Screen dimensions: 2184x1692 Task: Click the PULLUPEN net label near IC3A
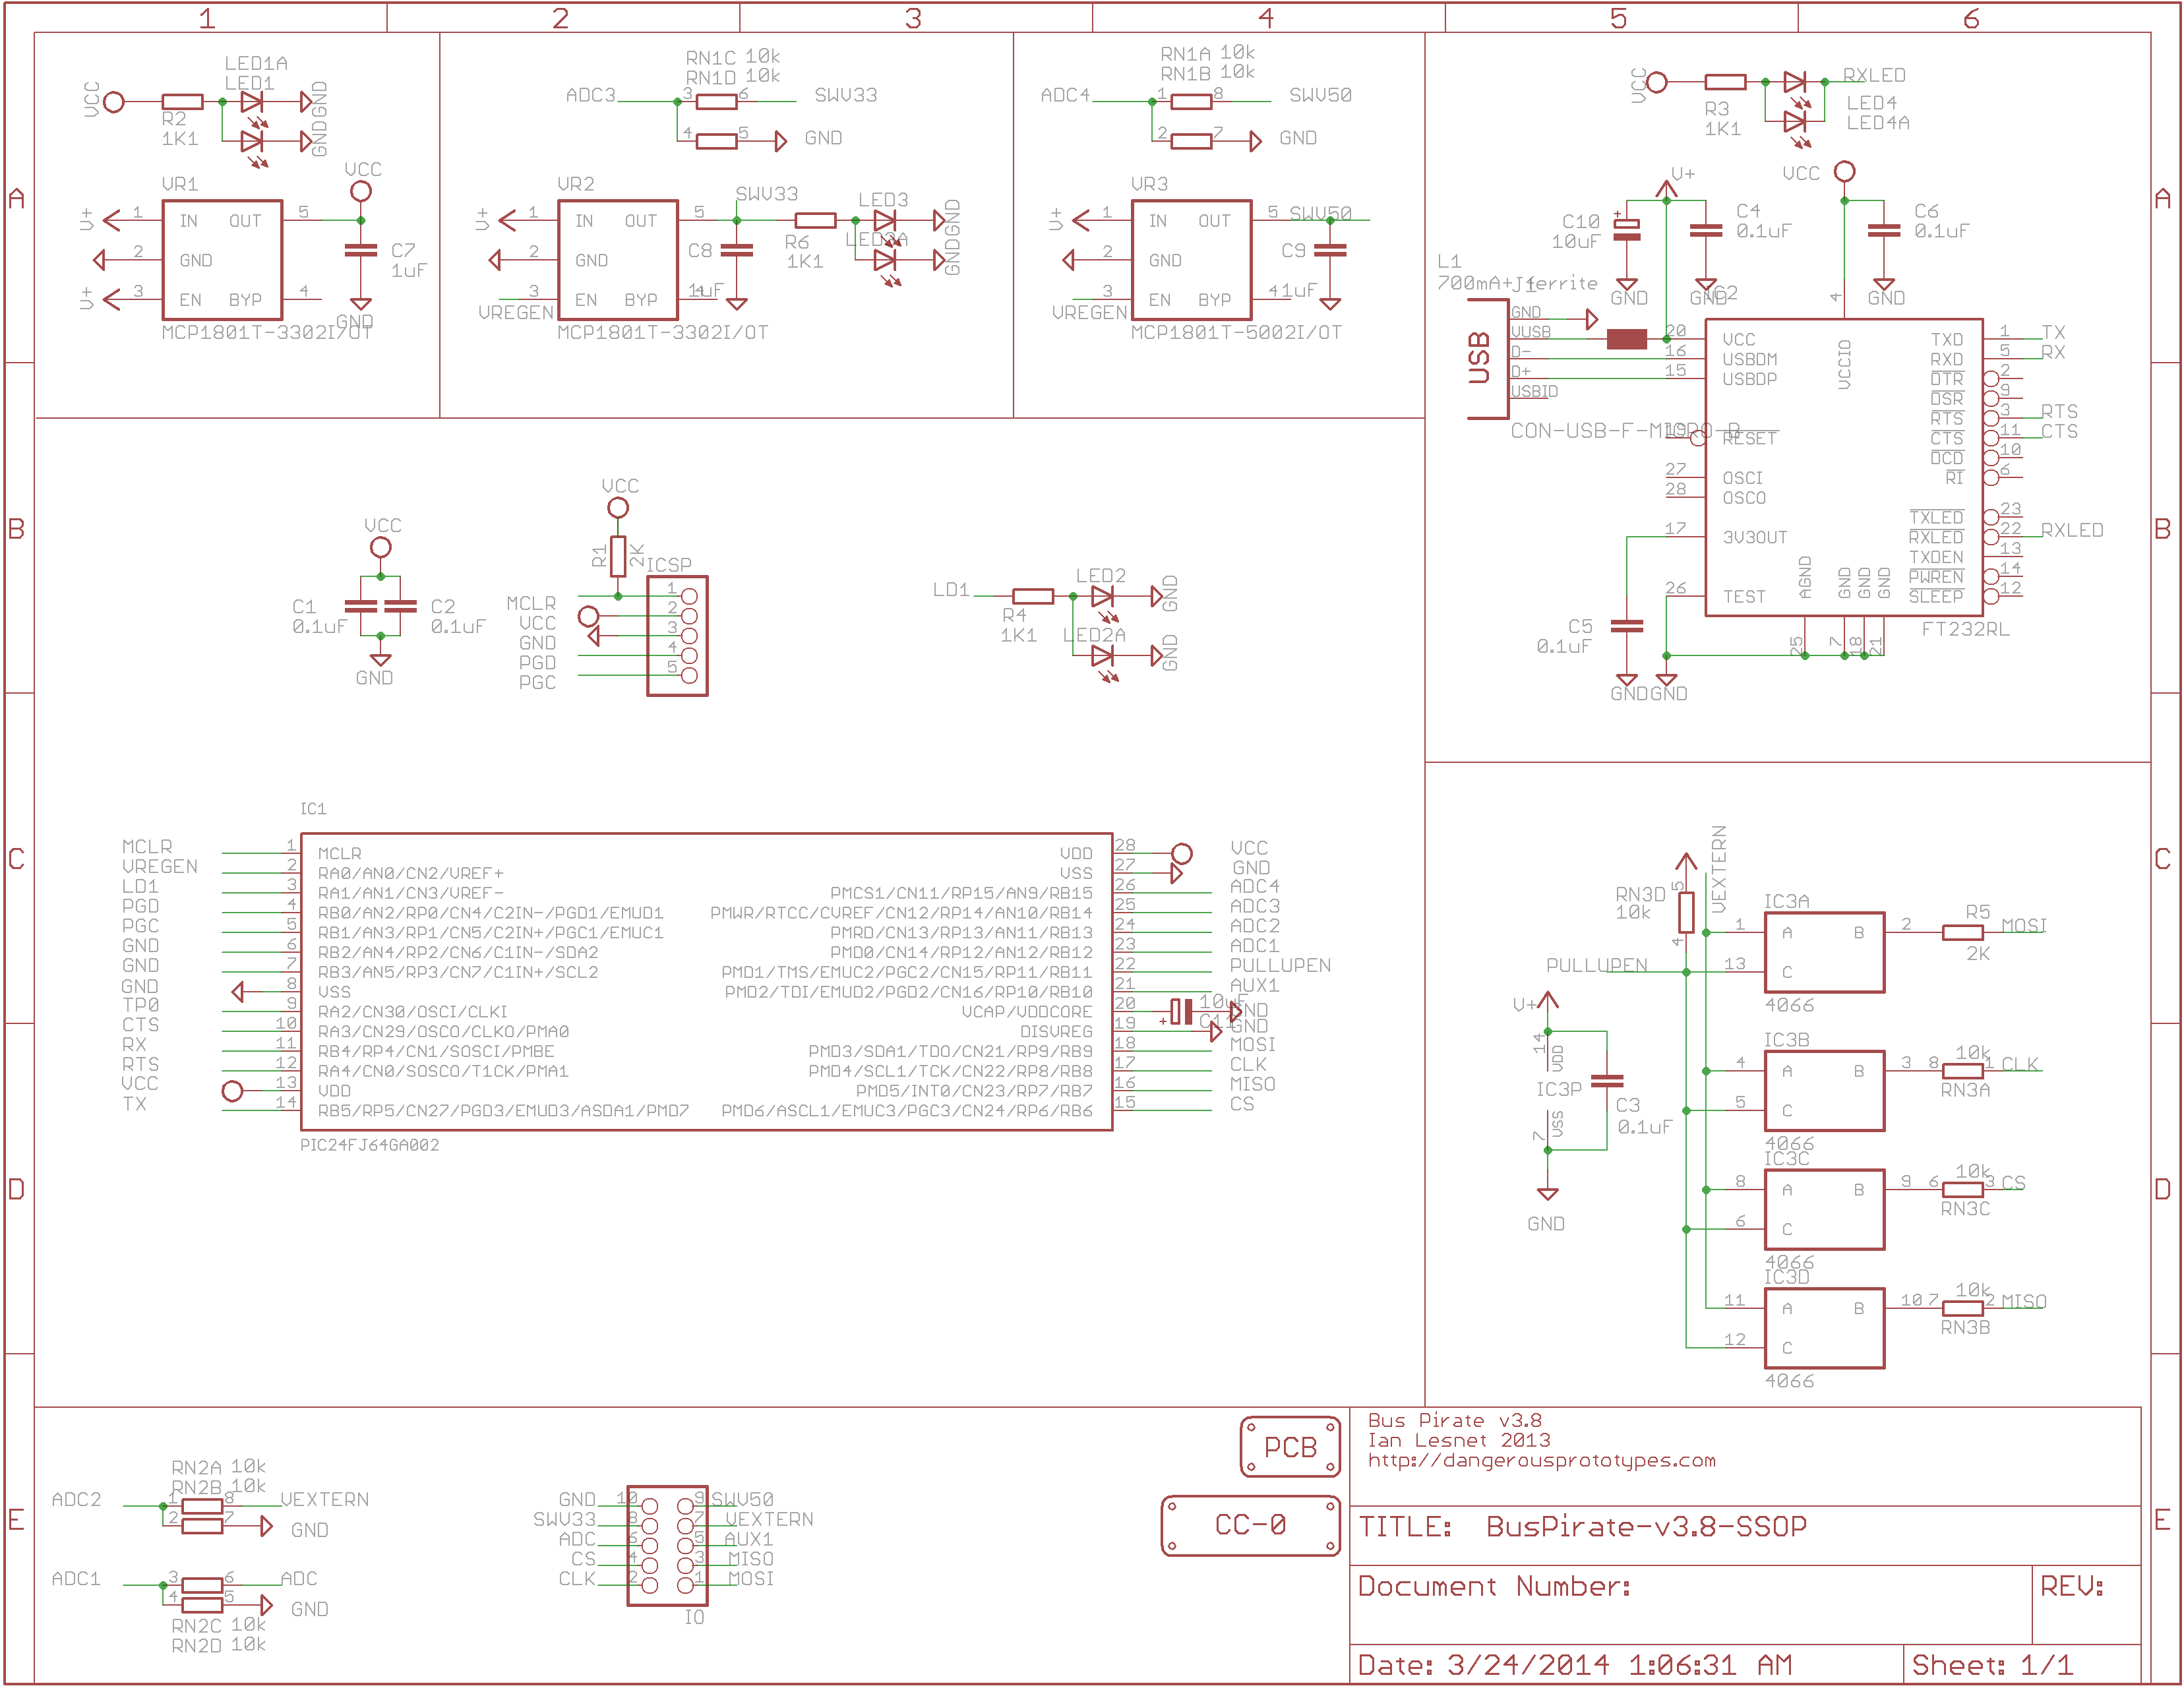[1596, 965]
